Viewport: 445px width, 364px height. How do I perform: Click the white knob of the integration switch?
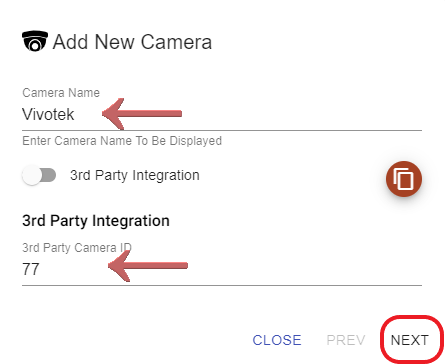pyautogui.click(x=32, y=175)
